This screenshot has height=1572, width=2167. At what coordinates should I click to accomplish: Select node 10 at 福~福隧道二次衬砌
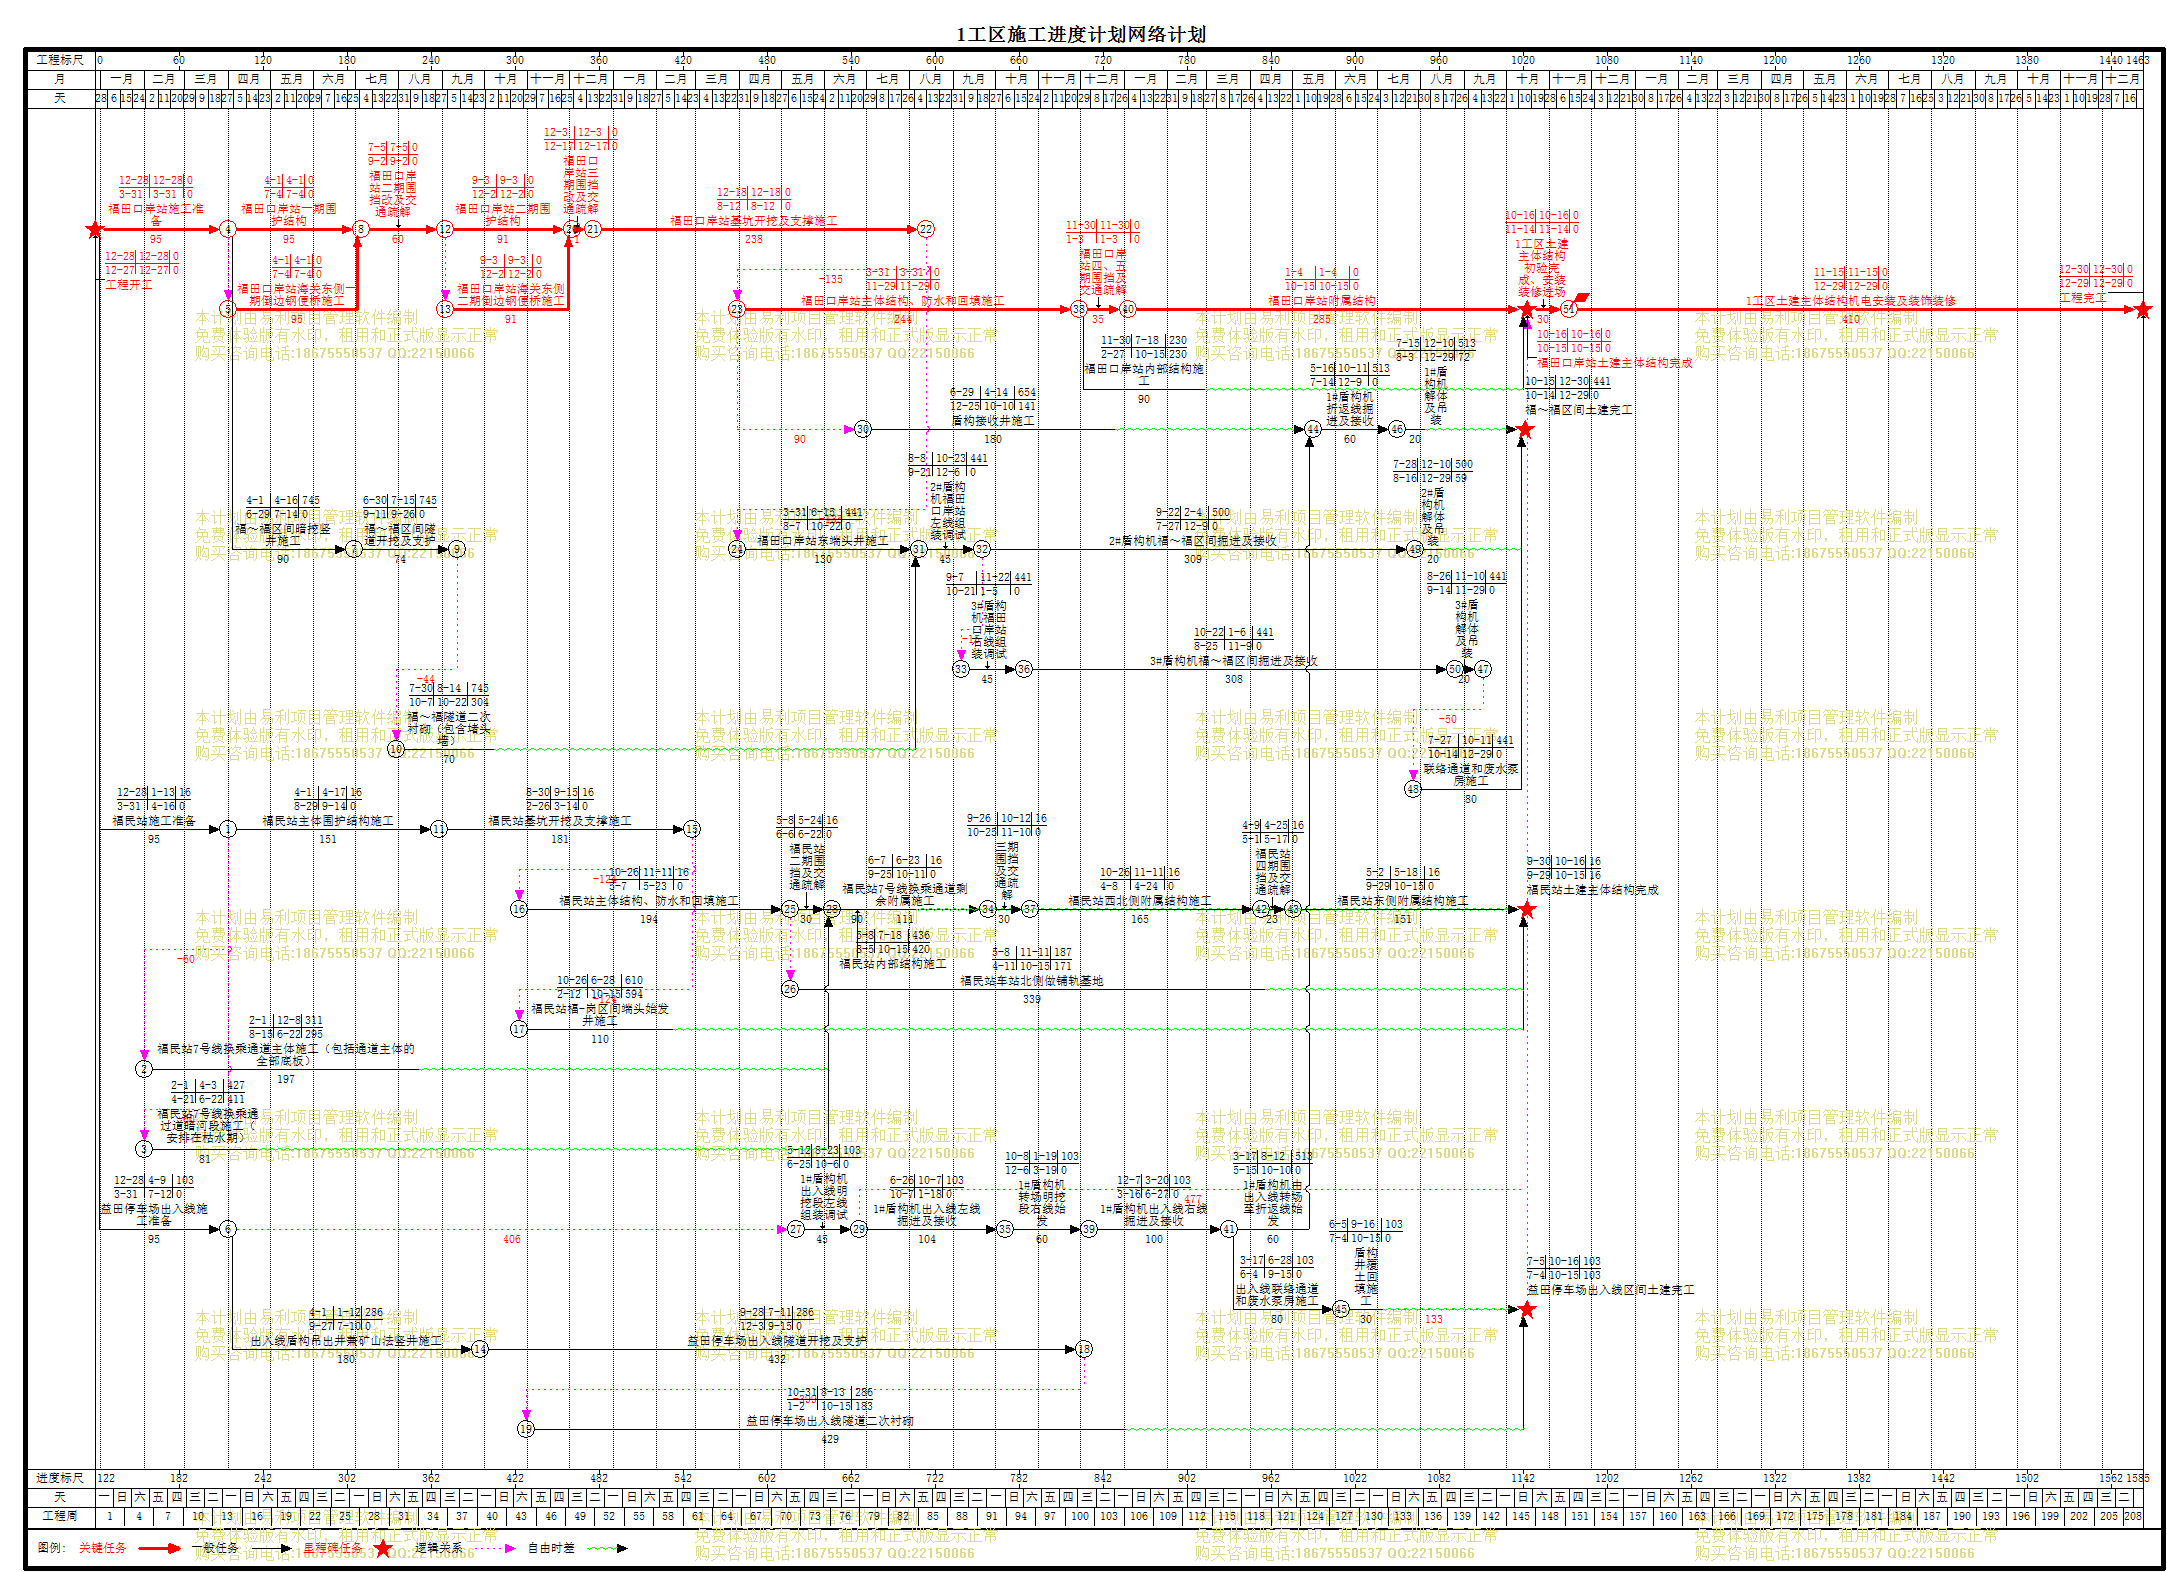(396, 749)
